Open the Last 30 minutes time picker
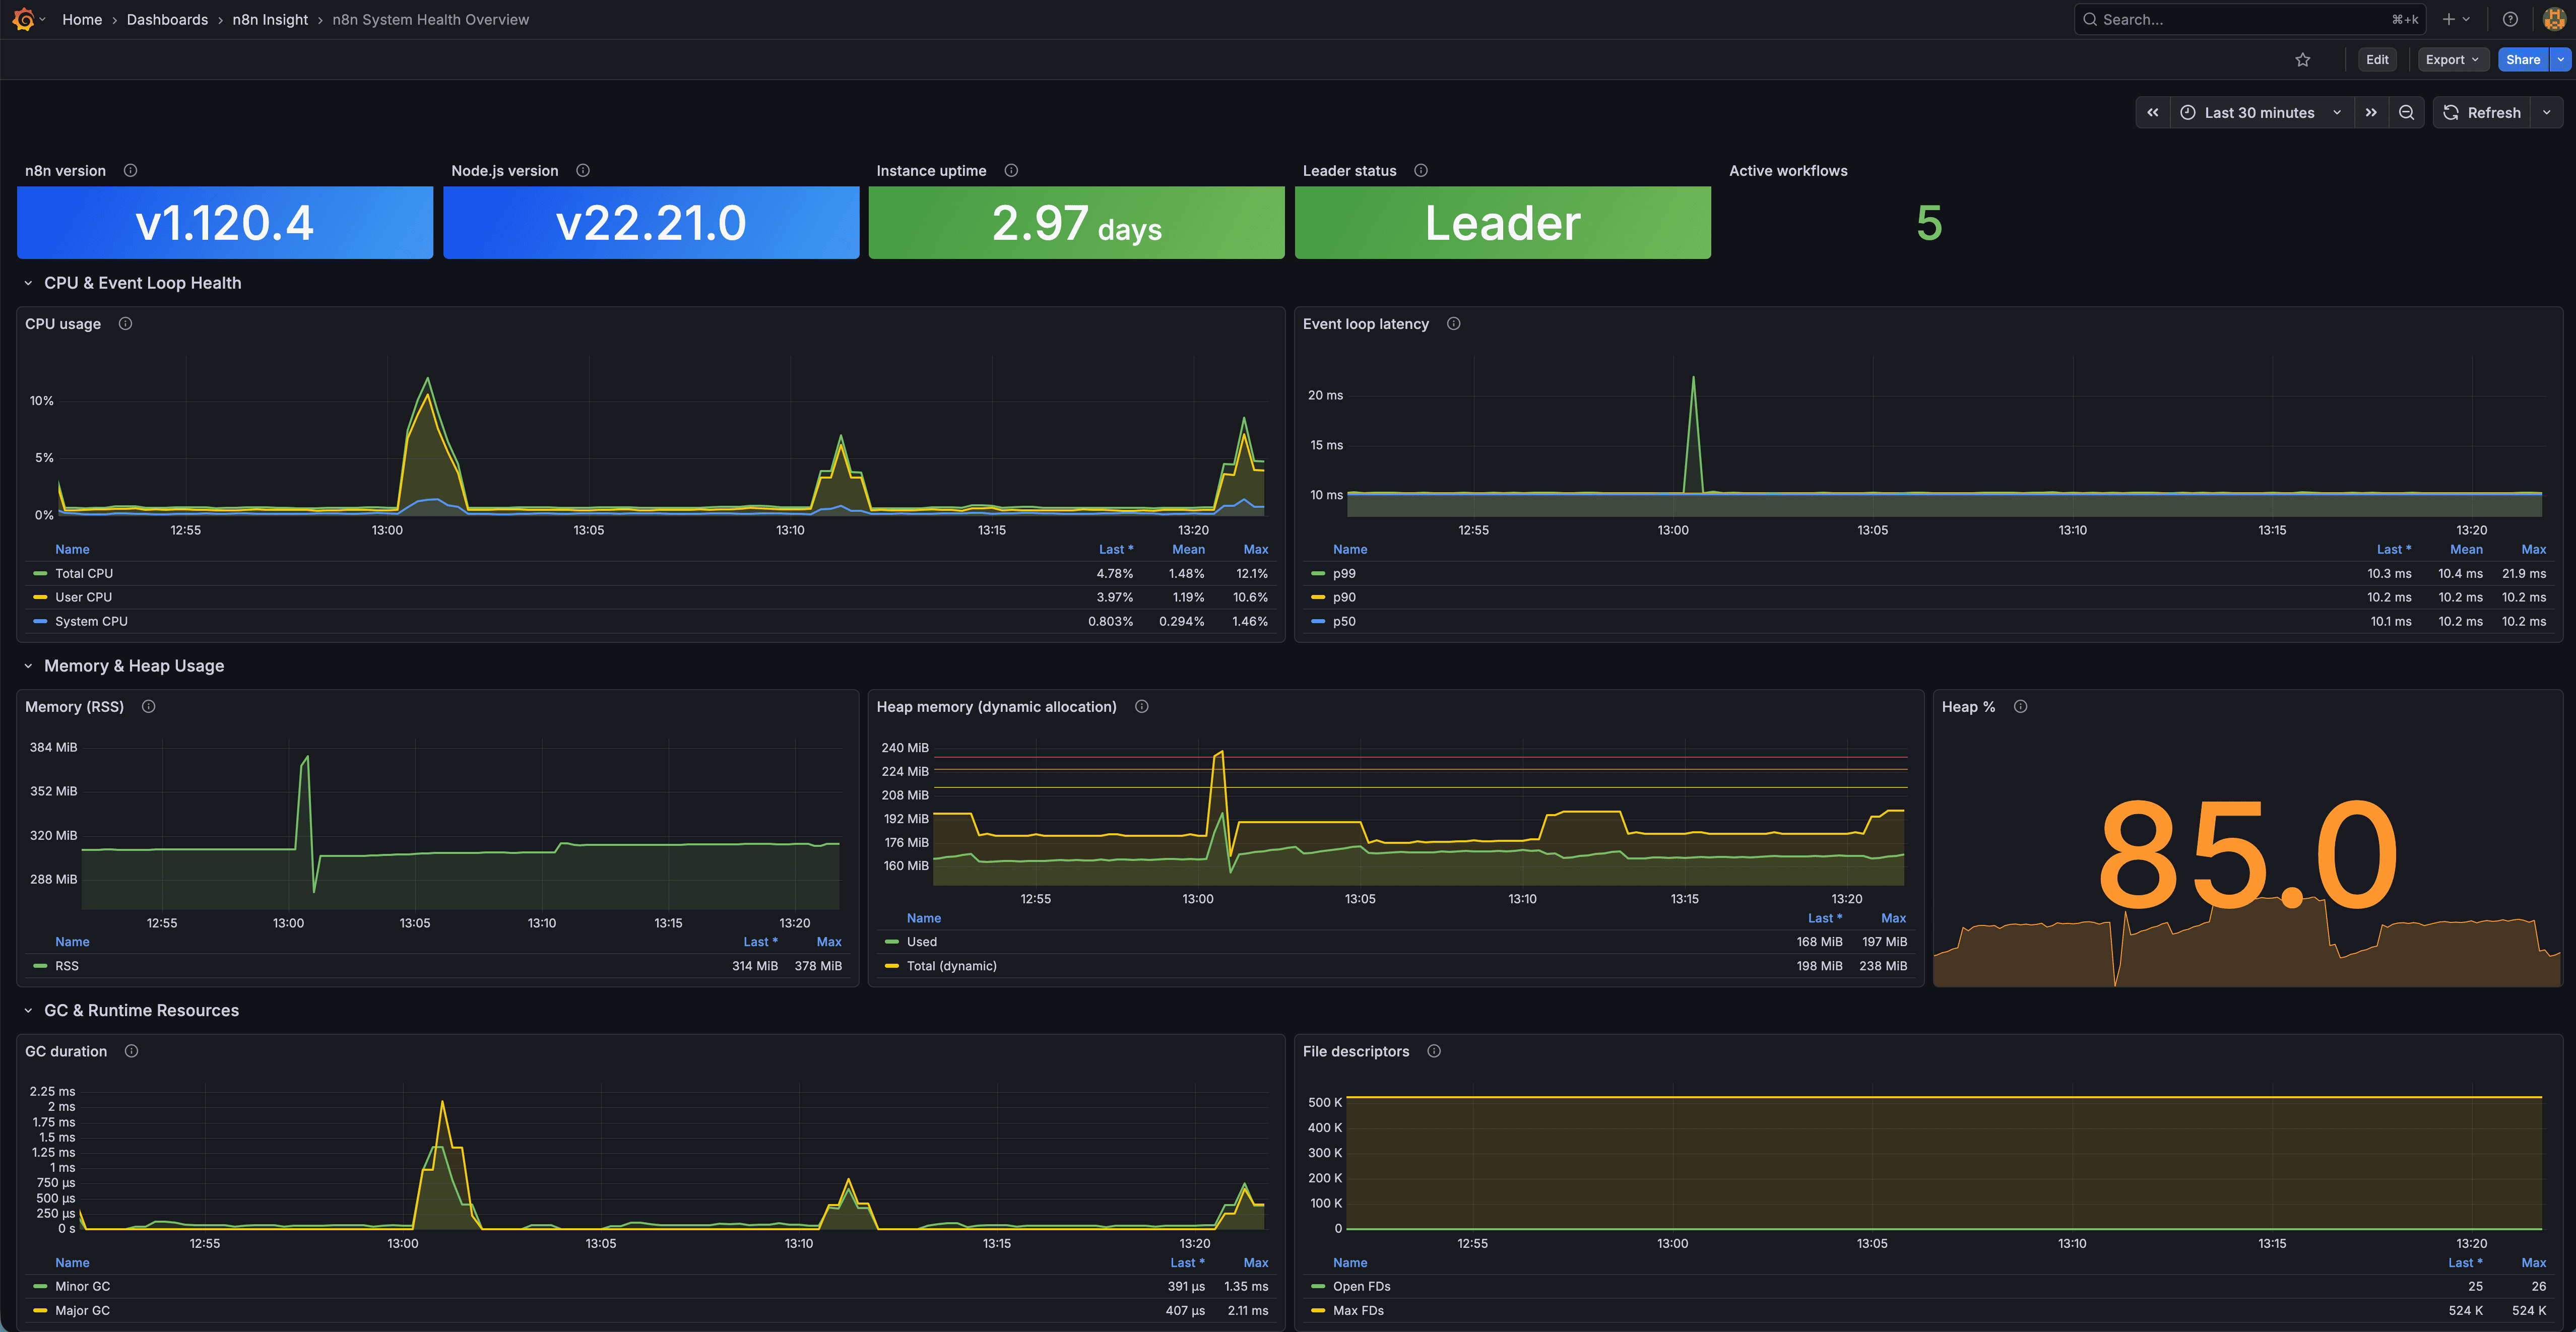This screenshot has height=1332, width=2576. (2259, 113)
